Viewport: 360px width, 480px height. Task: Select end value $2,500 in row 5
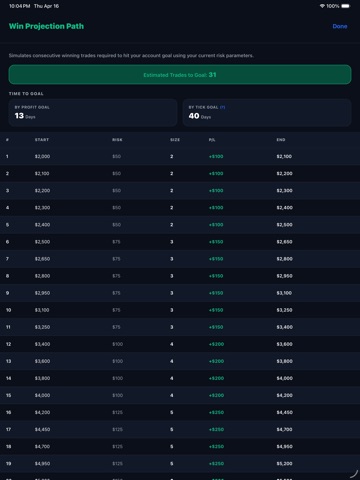tap(285, 225)
